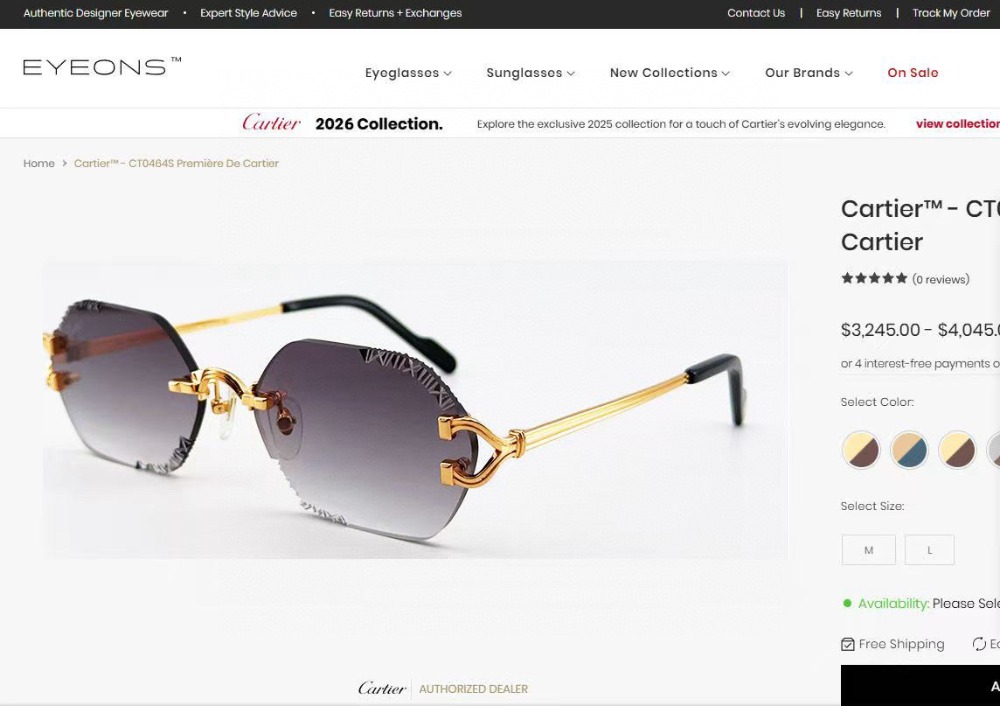Open the Our Brands dropdown
The width and height of the screenshot is (1000, 706).
[x=809, y=73]
